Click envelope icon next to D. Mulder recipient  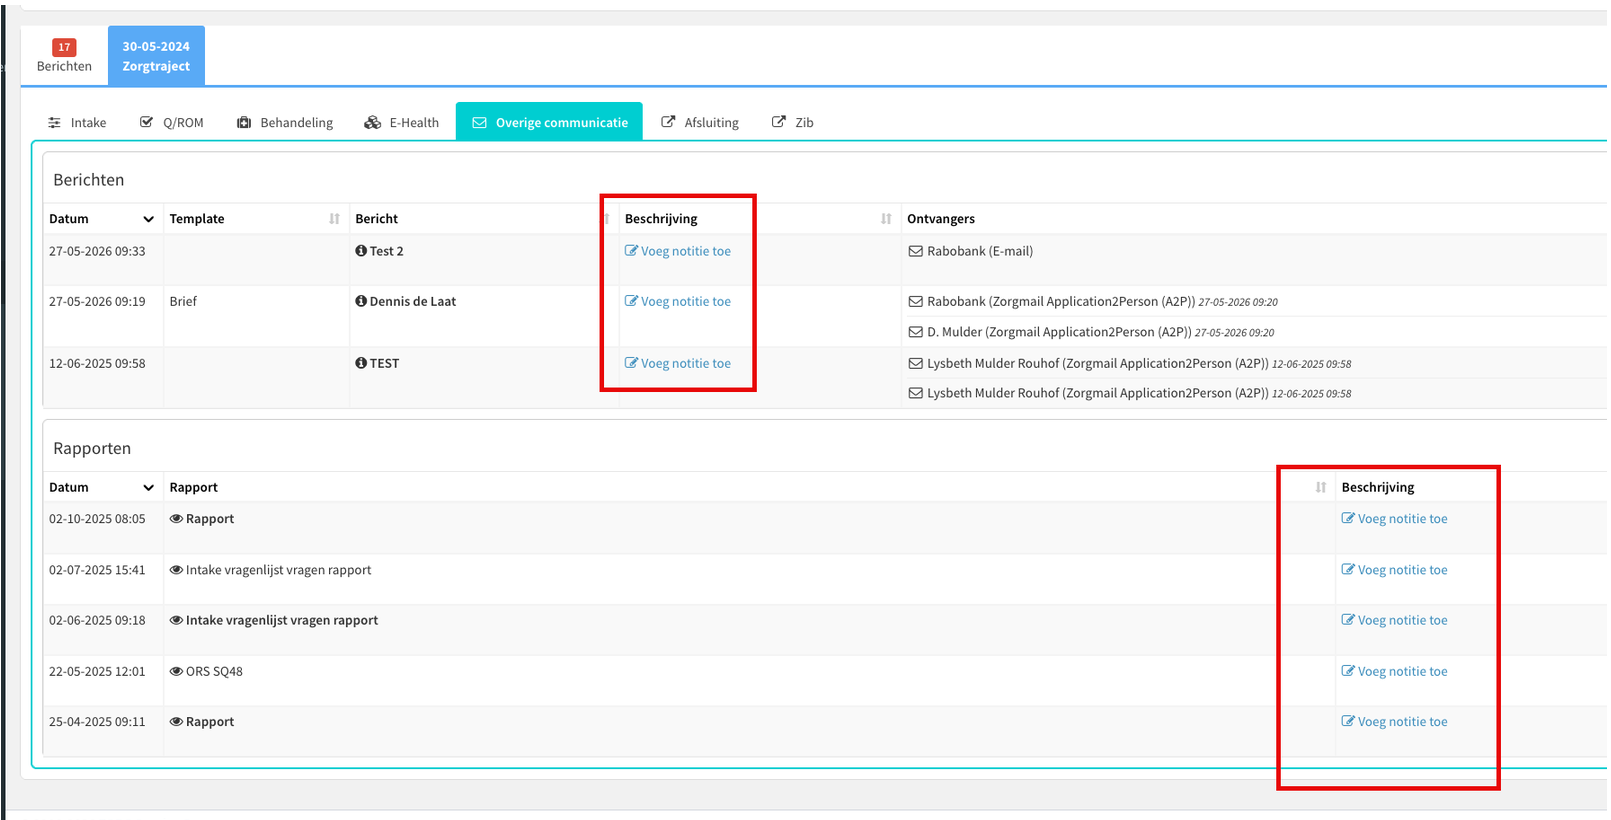coord(915,332)
